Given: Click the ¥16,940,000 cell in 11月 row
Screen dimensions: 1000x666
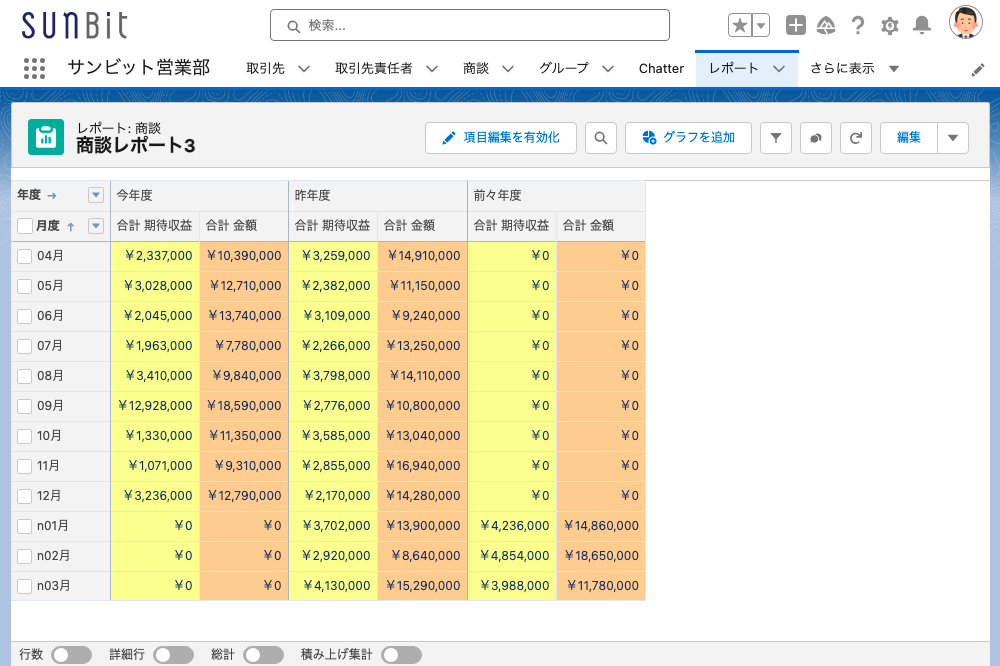Looking at the screenshot, I should pyautogui.click(x=423, y=466).
